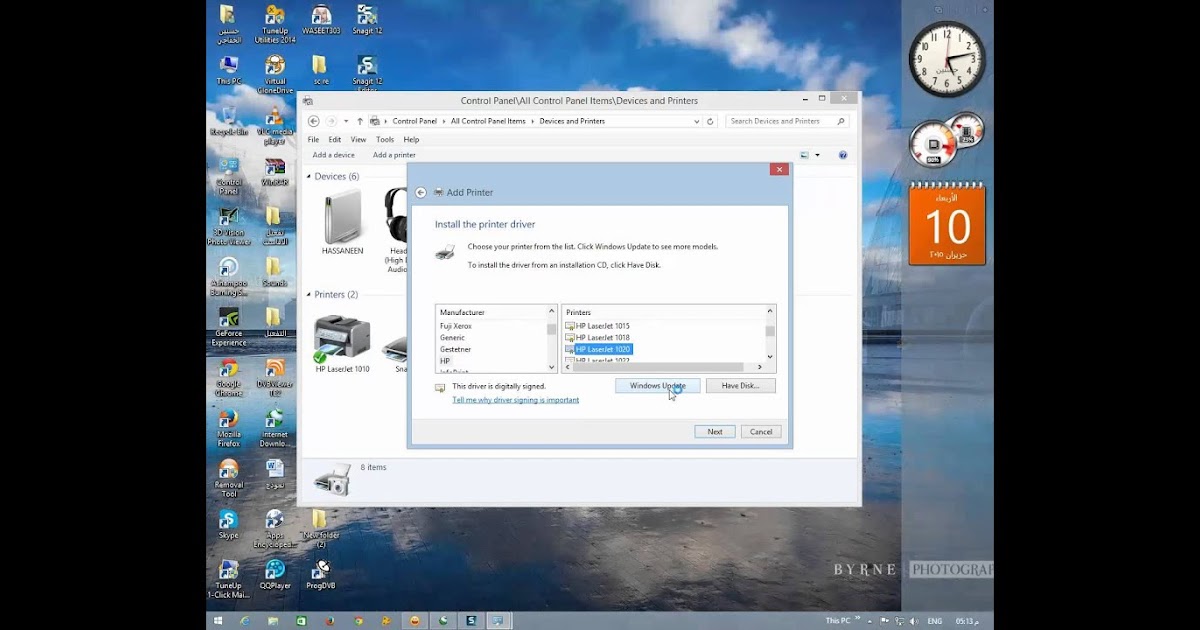Select HP LaserJet 1018 in Printers list

598,338
